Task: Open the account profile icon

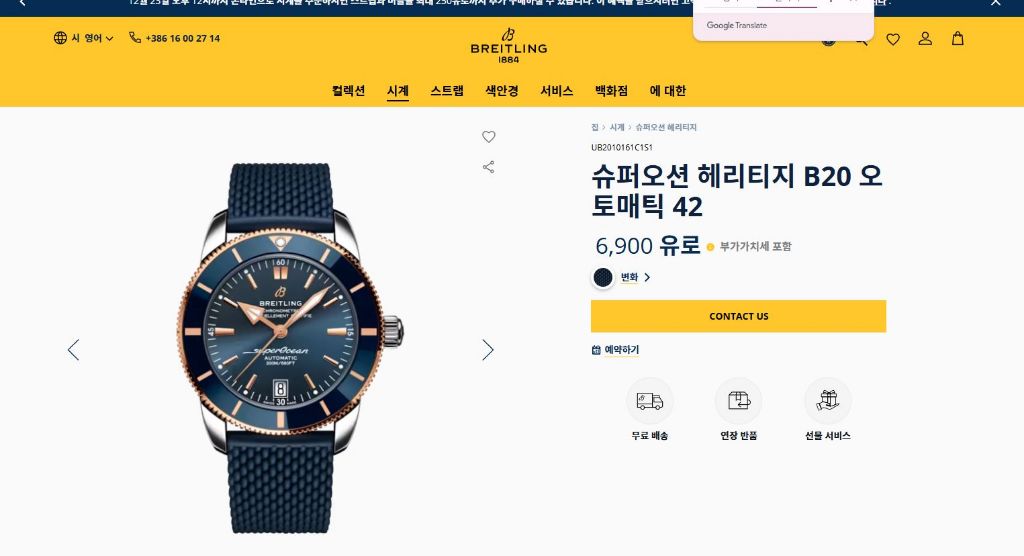Action: 925,39
